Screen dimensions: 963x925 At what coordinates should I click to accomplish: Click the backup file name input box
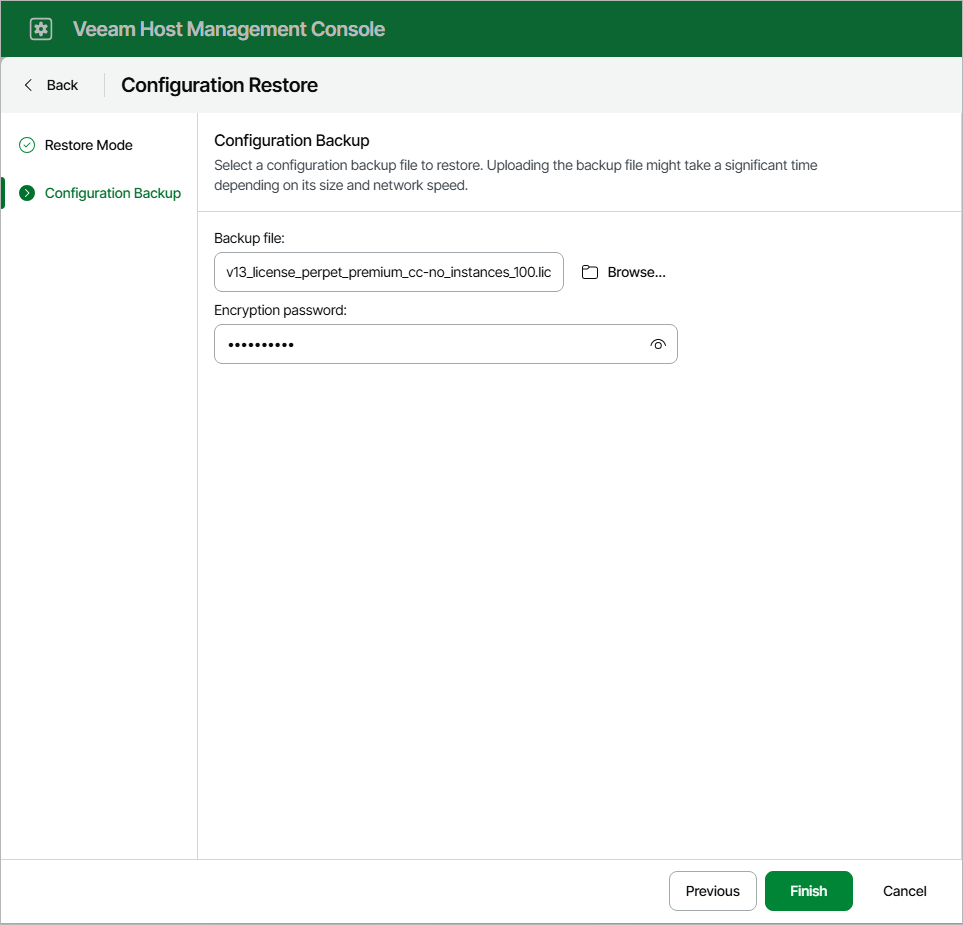coord(388,271)
